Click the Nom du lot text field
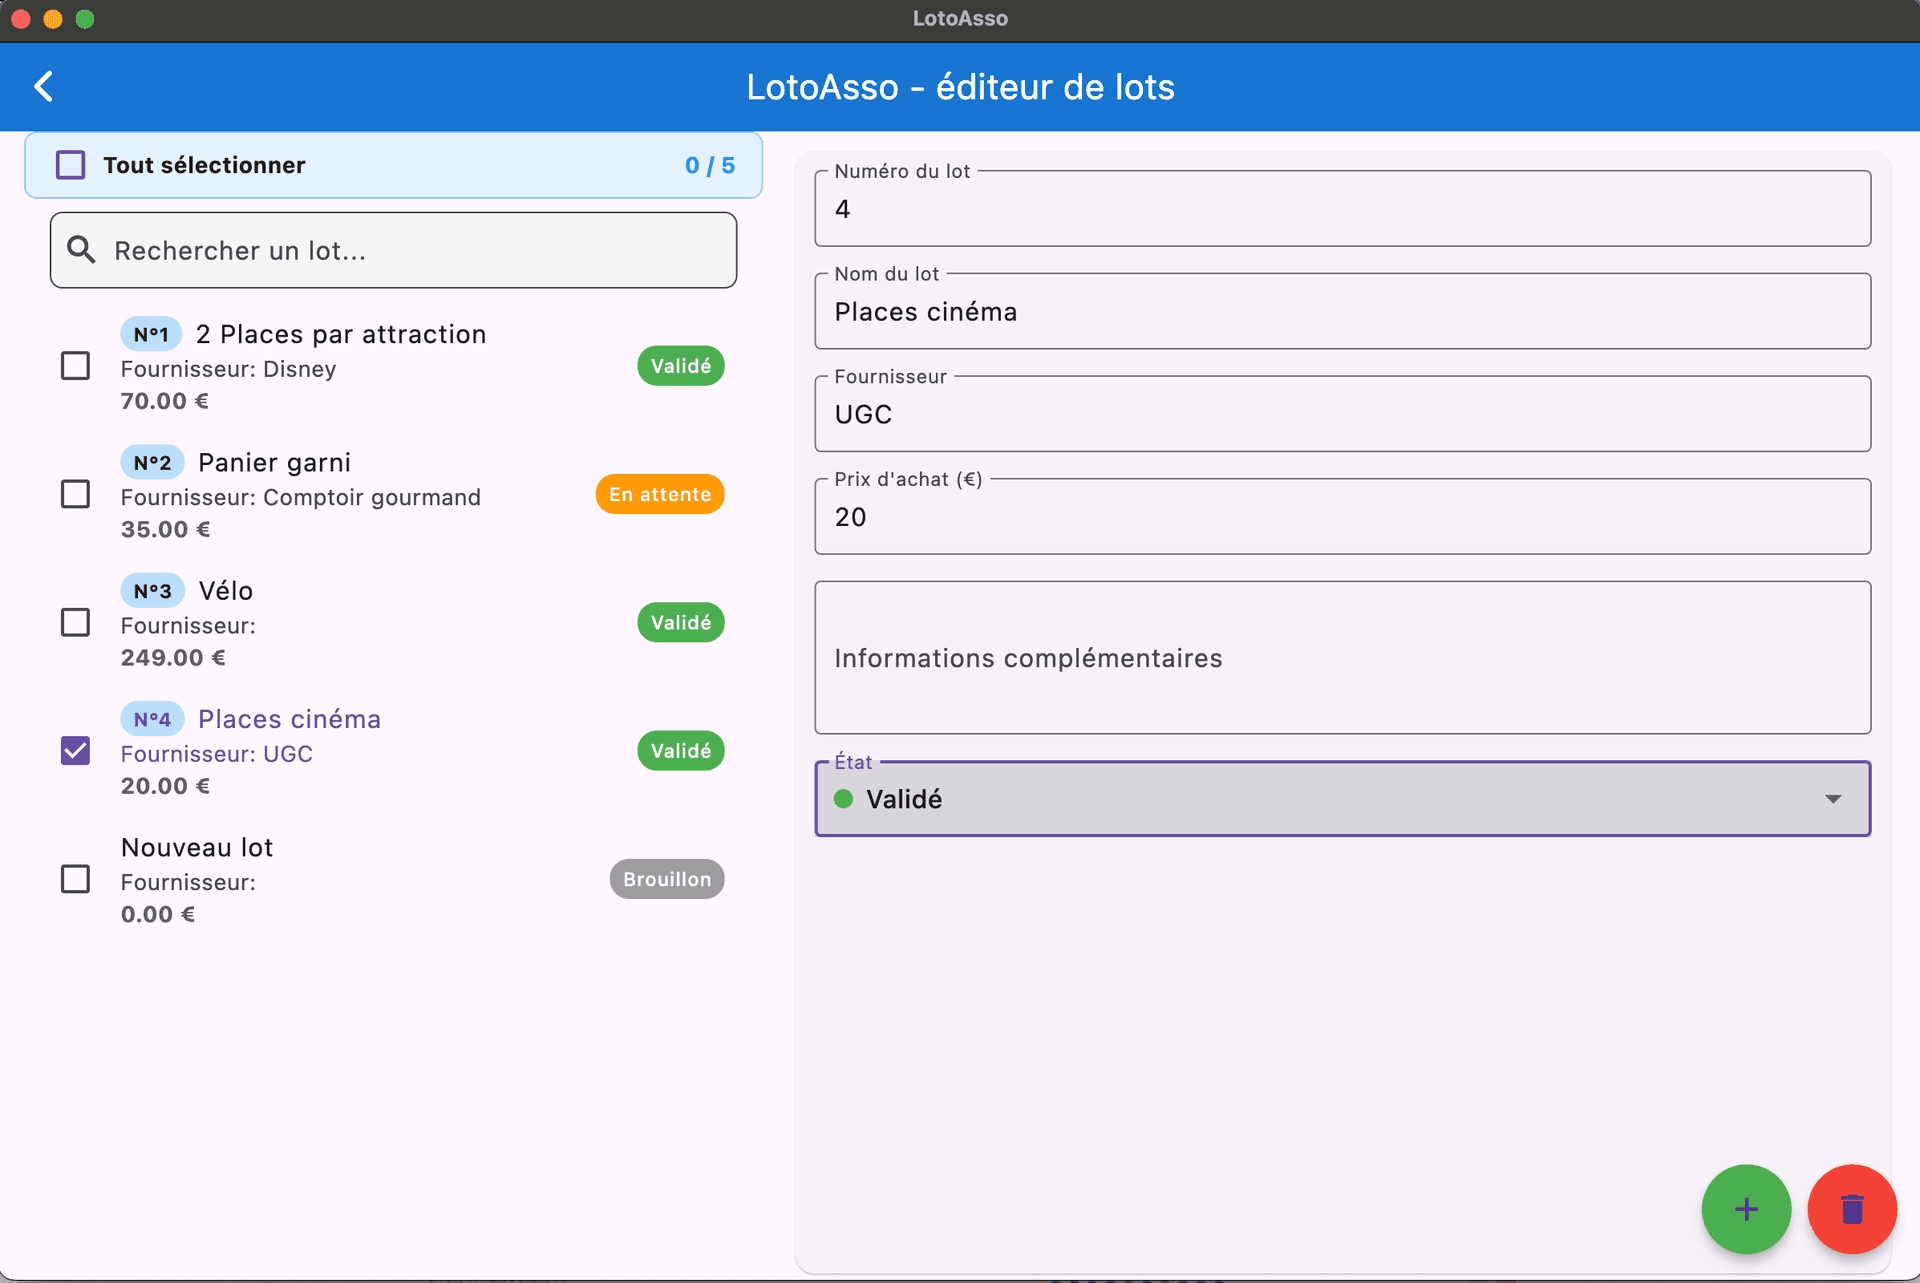This screenshot has height=1283, width=1920. 1342,312
